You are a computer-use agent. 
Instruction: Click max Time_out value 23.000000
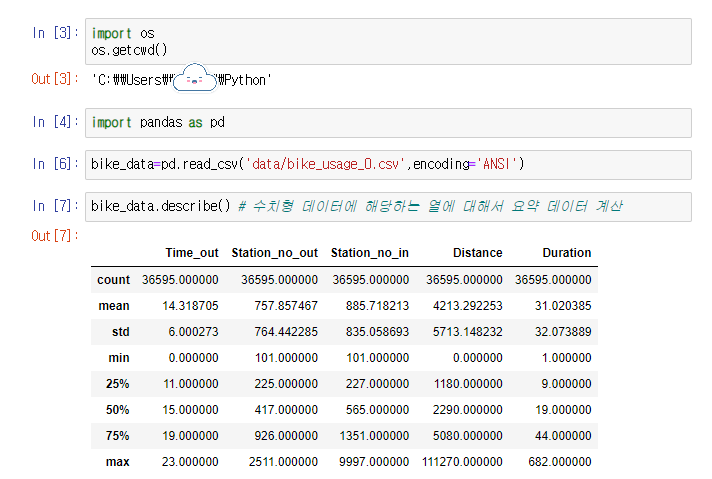(190, 462)
